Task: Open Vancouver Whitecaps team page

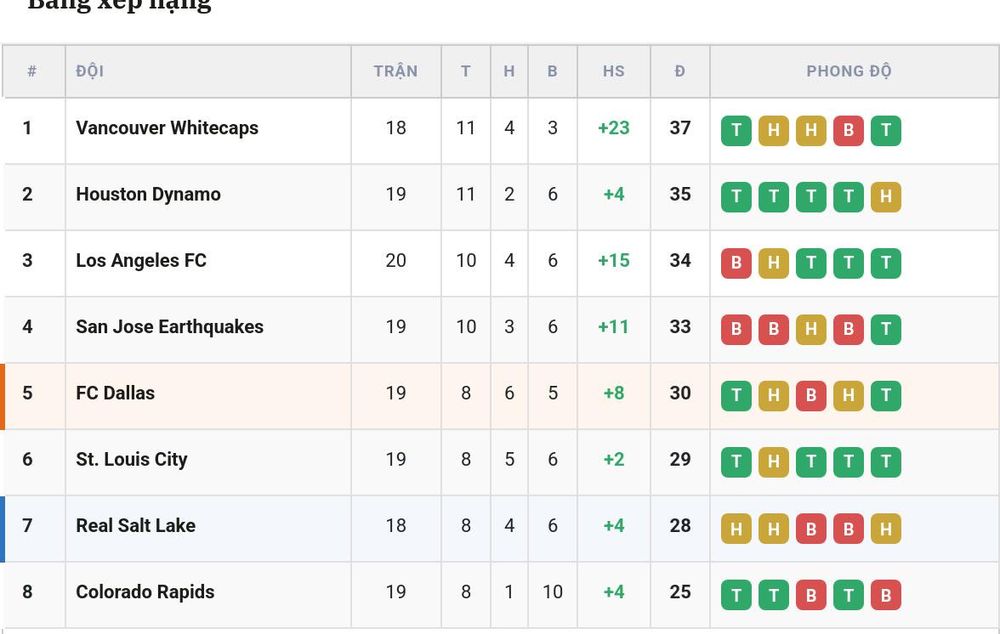Action: click(x=167, y=128)
